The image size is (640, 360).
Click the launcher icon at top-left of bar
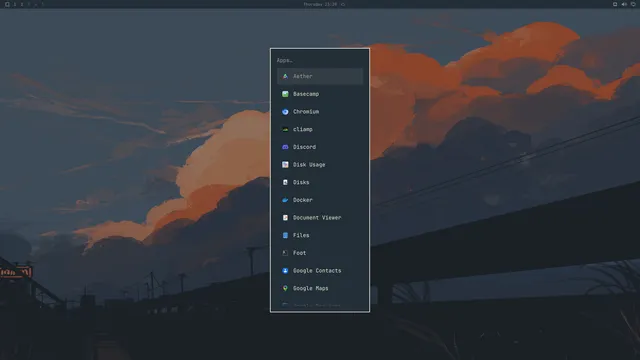pyautogui.click(x=7, y=4)
